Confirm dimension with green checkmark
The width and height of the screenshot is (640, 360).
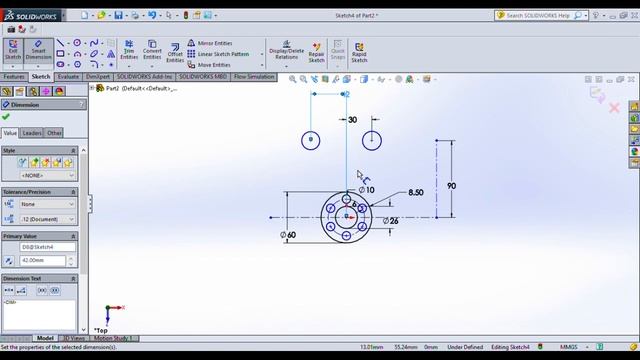(x=6, y=117)
